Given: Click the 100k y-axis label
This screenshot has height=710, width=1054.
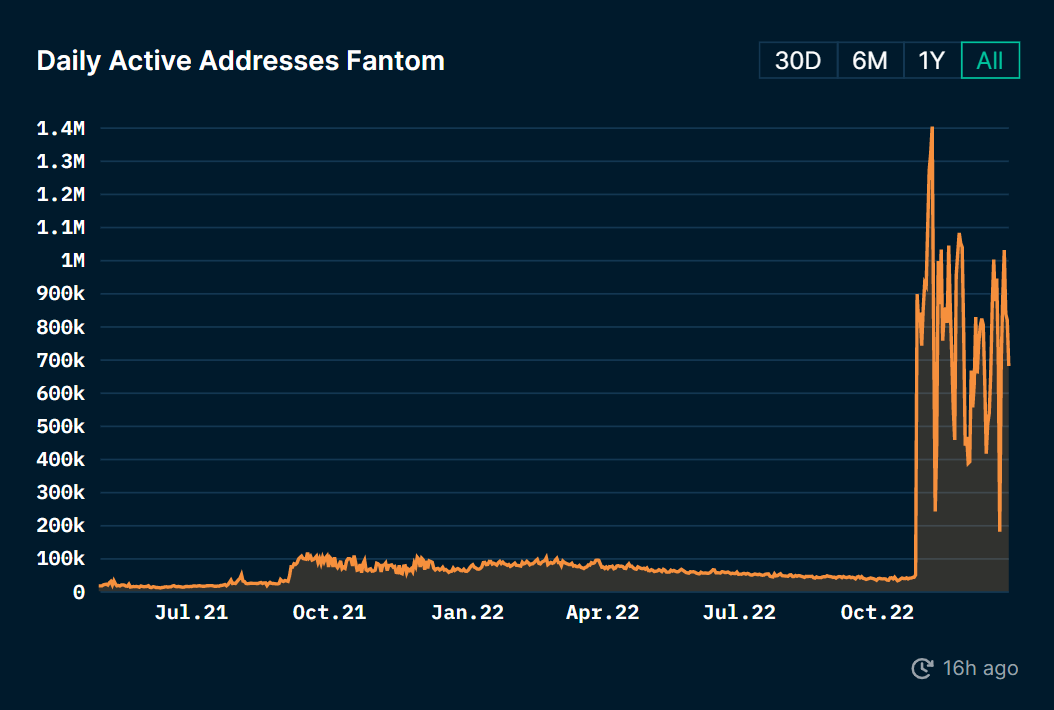Looking at the screenshot, I should point(60,559).
